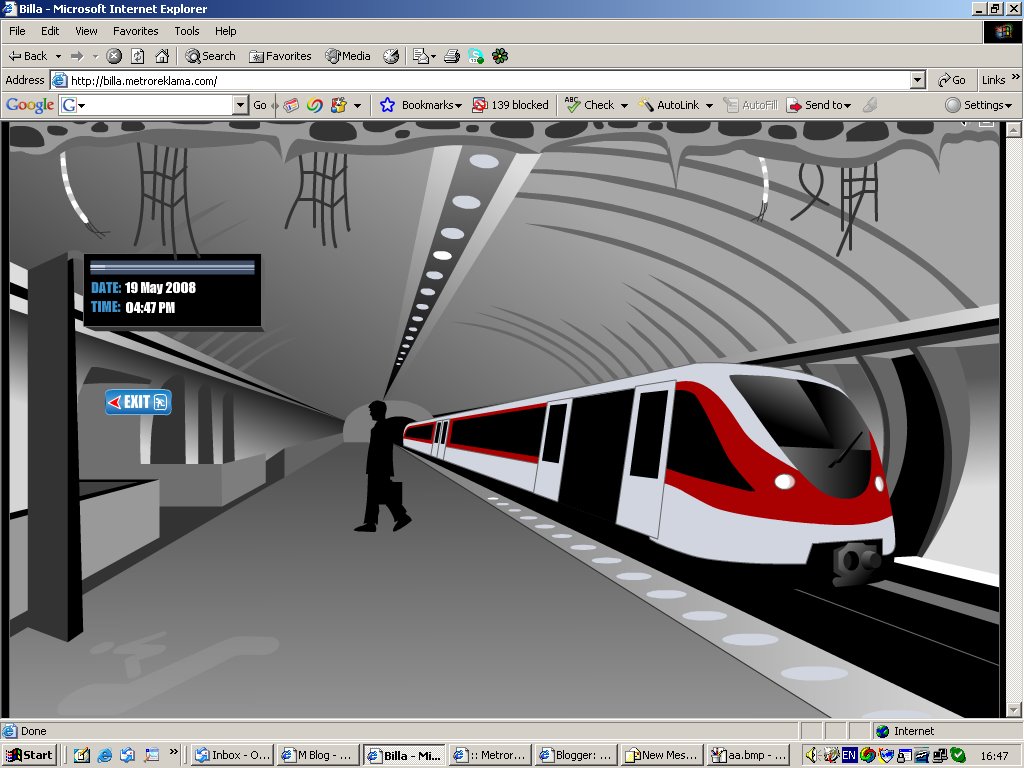Expand the AutoLink dropdown arrow
This screenshot has width=1024, height=768.
709,106
